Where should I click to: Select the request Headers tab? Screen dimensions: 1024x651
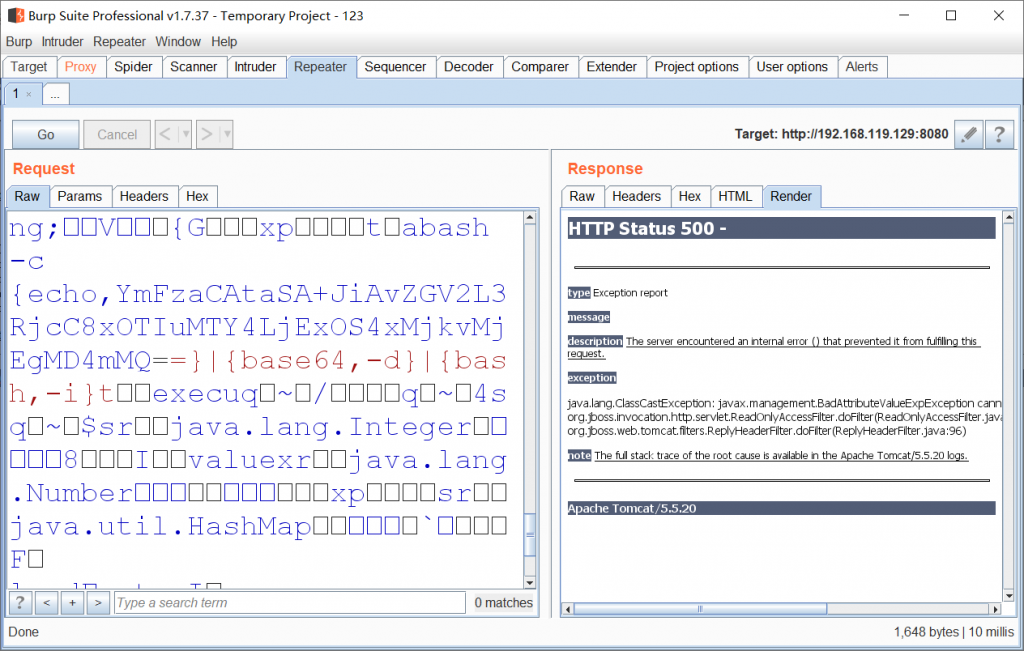point(144,197)
